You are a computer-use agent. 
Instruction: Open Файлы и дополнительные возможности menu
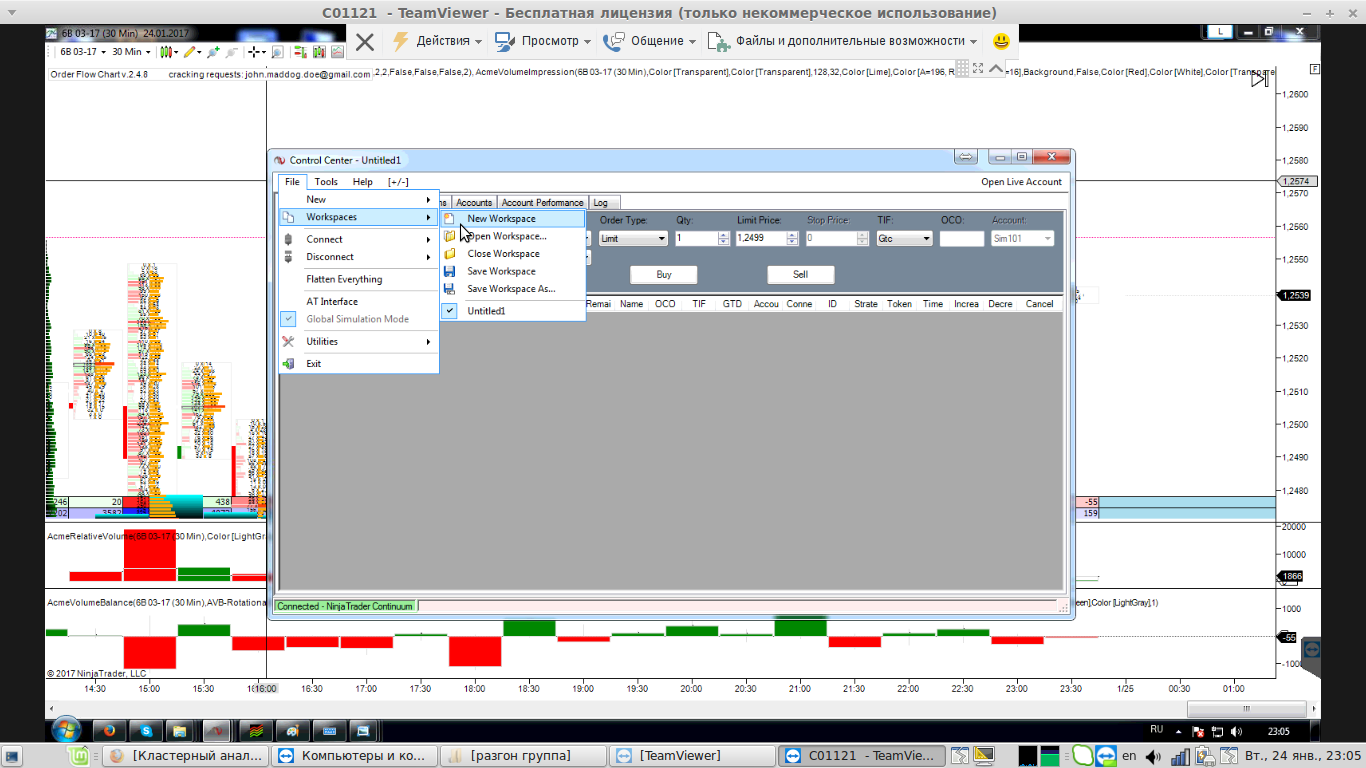pos(844,41)
